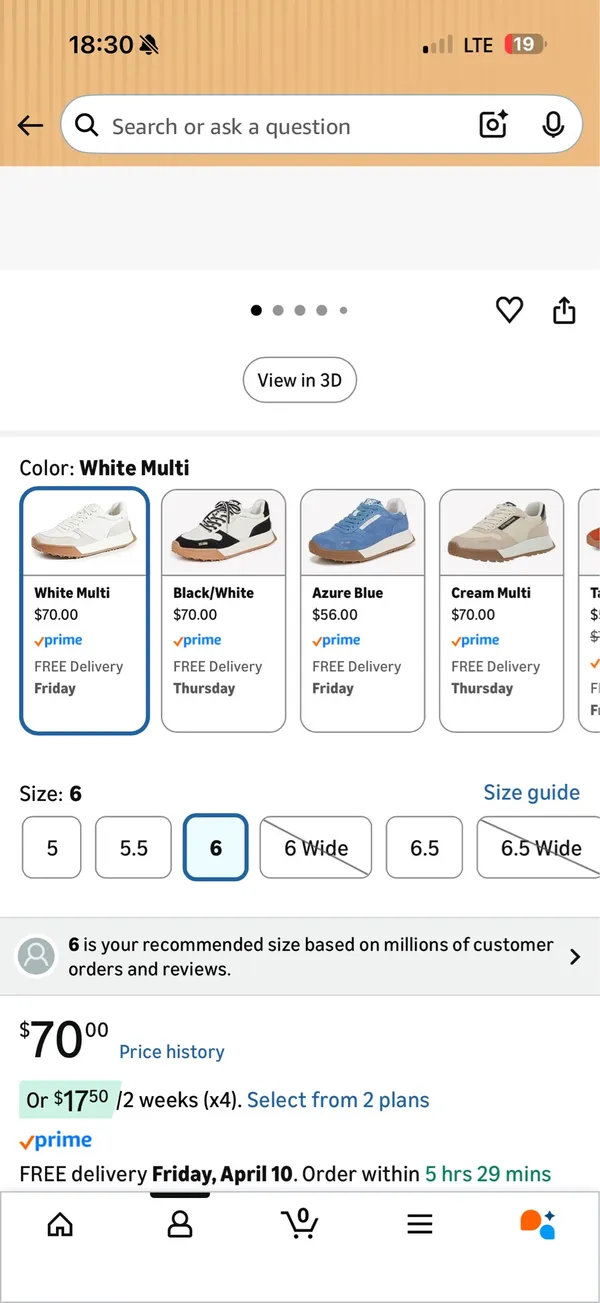This screenshot has width=600, height=1303.
Task: Tap the first image carousel dot
Action: coord(256,311)
